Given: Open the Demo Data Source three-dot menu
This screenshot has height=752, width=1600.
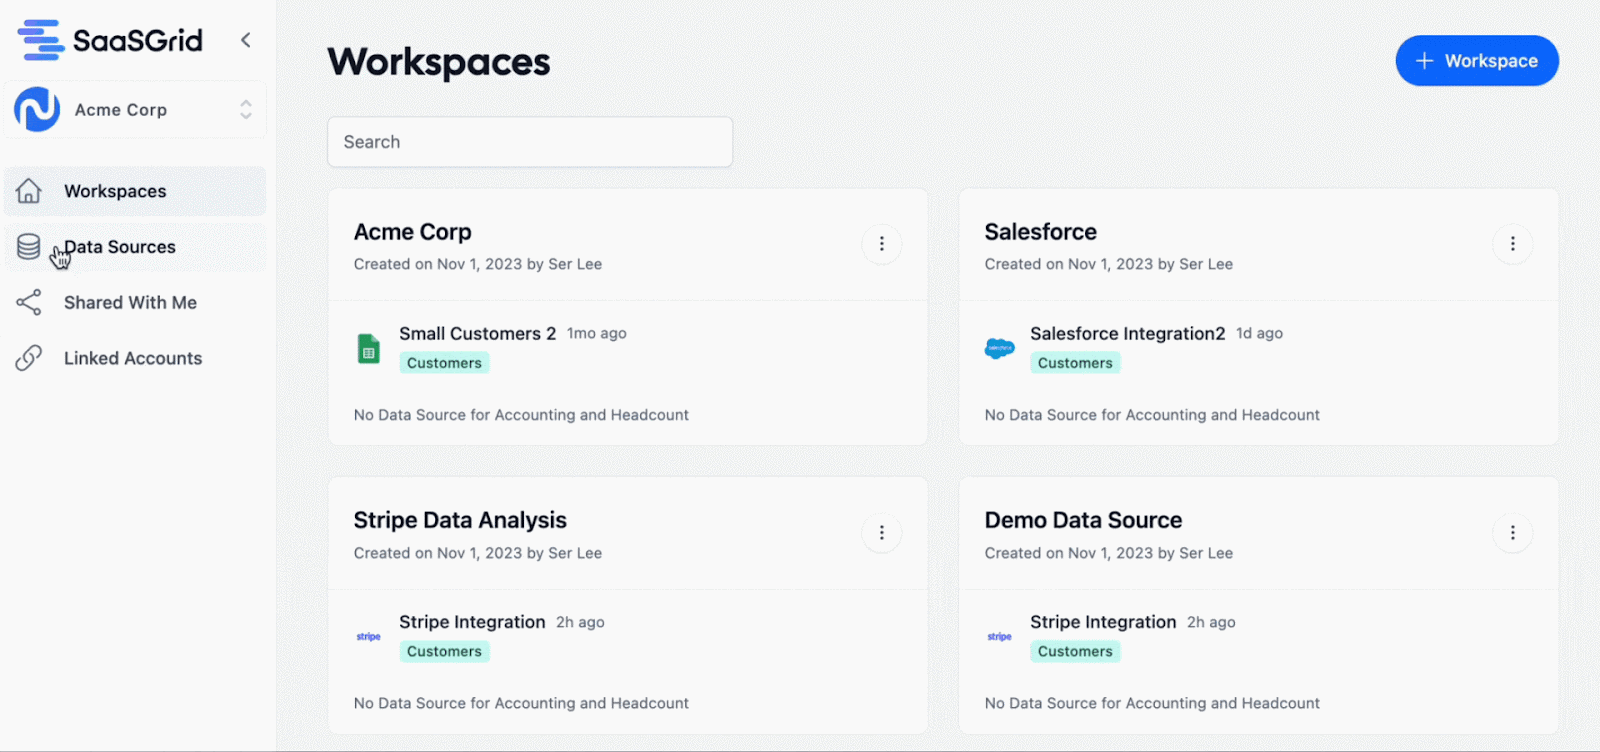Looking at the screenshot, I should point(1512,533).
